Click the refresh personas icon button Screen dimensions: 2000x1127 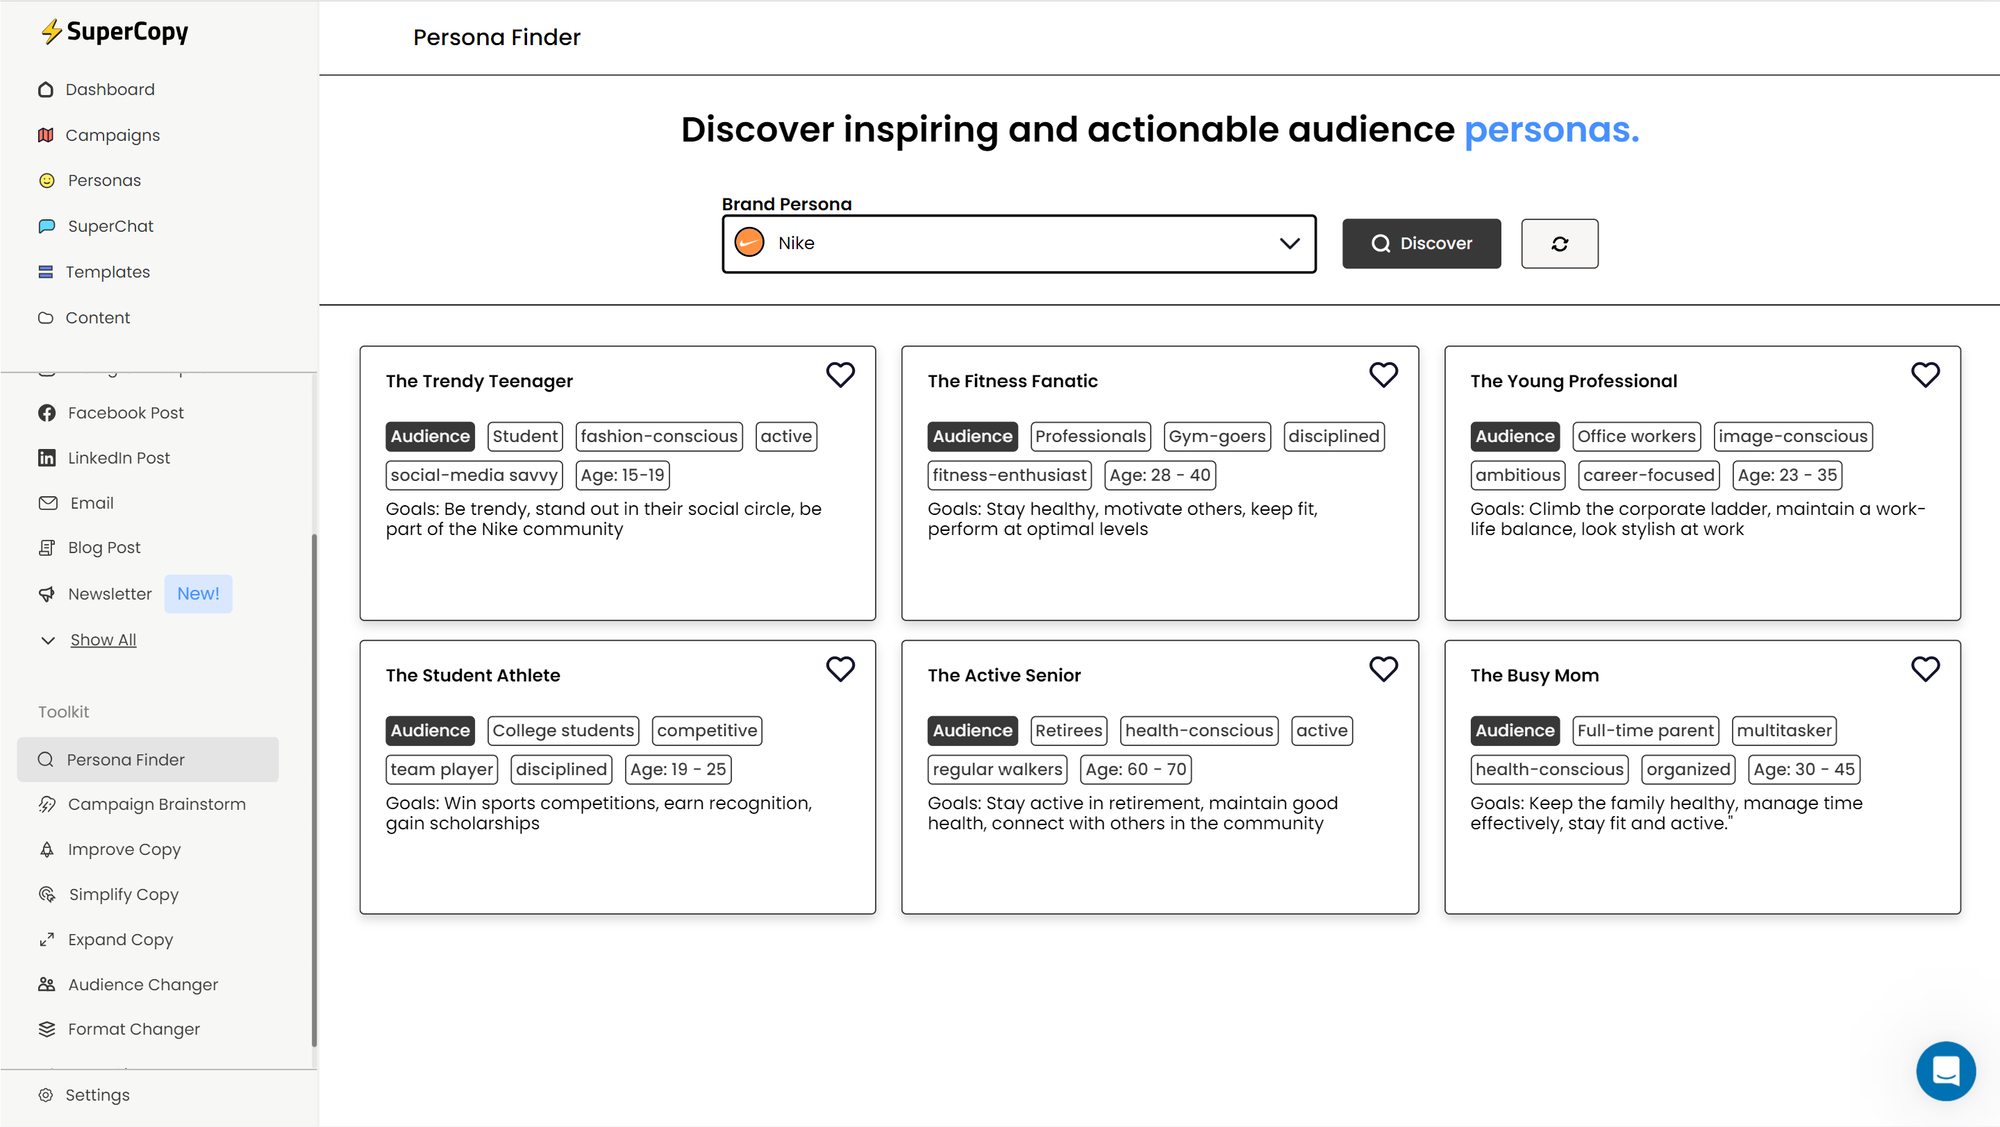coord(1559,243)
